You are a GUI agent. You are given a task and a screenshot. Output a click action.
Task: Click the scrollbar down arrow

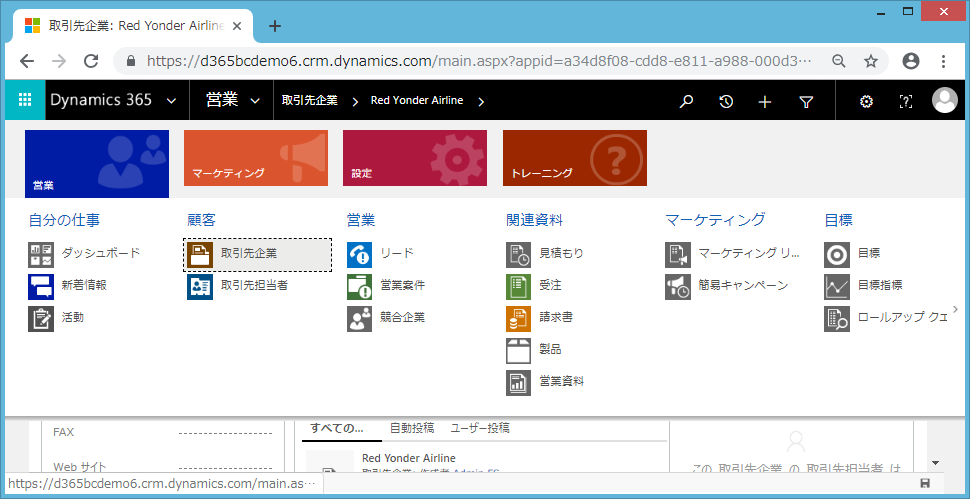[x=935, y=463]
